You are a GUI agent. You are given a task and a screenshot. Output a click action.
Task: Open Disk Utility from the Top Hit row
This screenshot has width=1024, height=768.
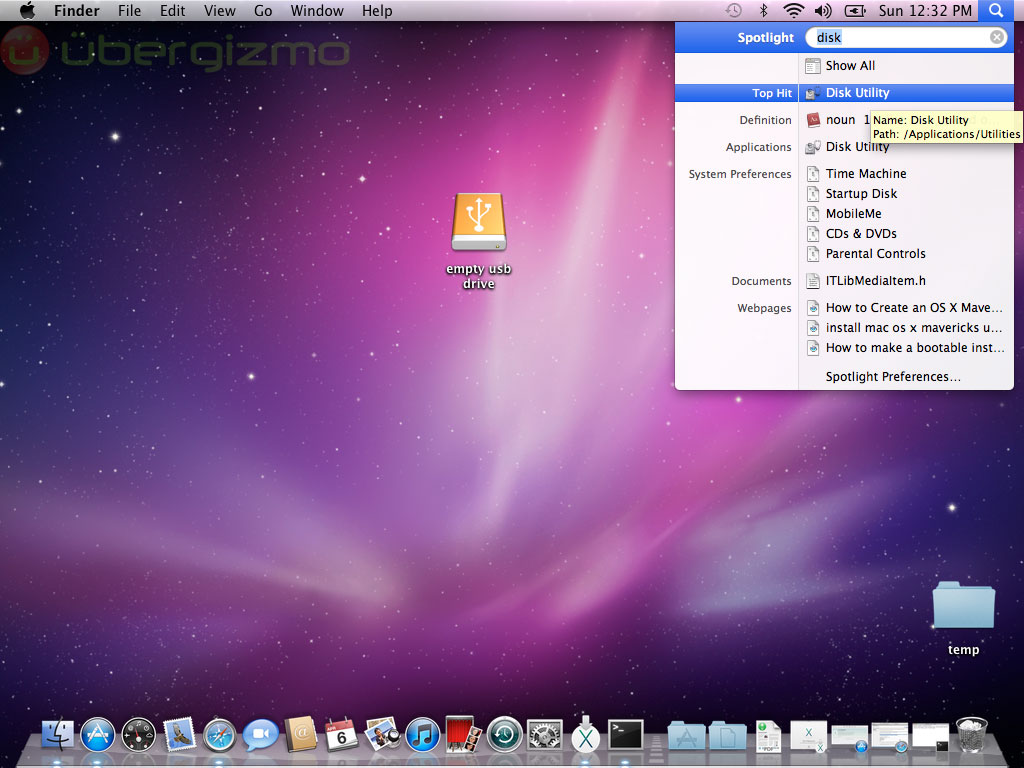click(x=857, y=93)
